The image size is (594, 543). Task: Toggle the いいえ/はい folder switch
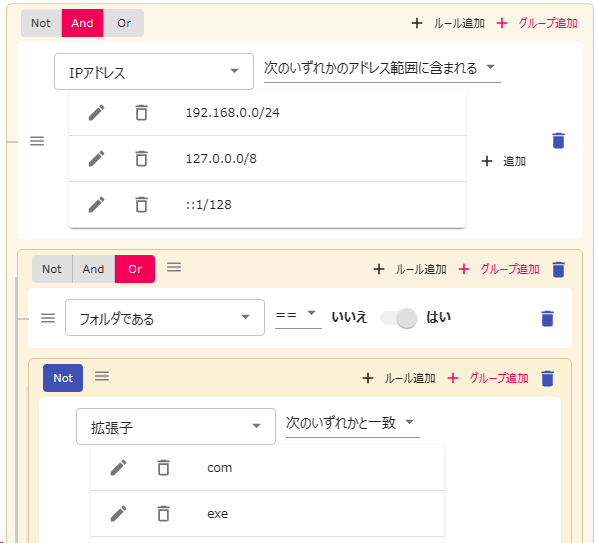pyautogui.click(x=399, y=318)
